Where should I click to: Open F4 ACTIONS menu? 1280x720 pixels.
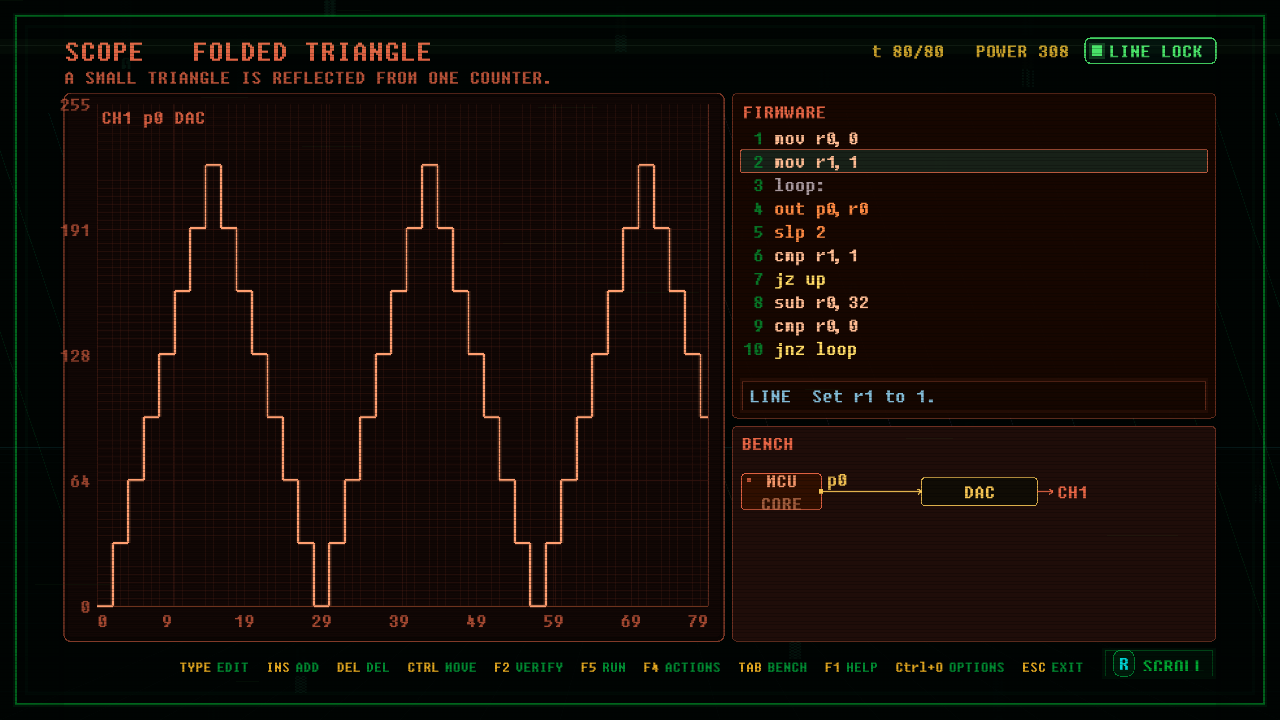coord(682,667)
